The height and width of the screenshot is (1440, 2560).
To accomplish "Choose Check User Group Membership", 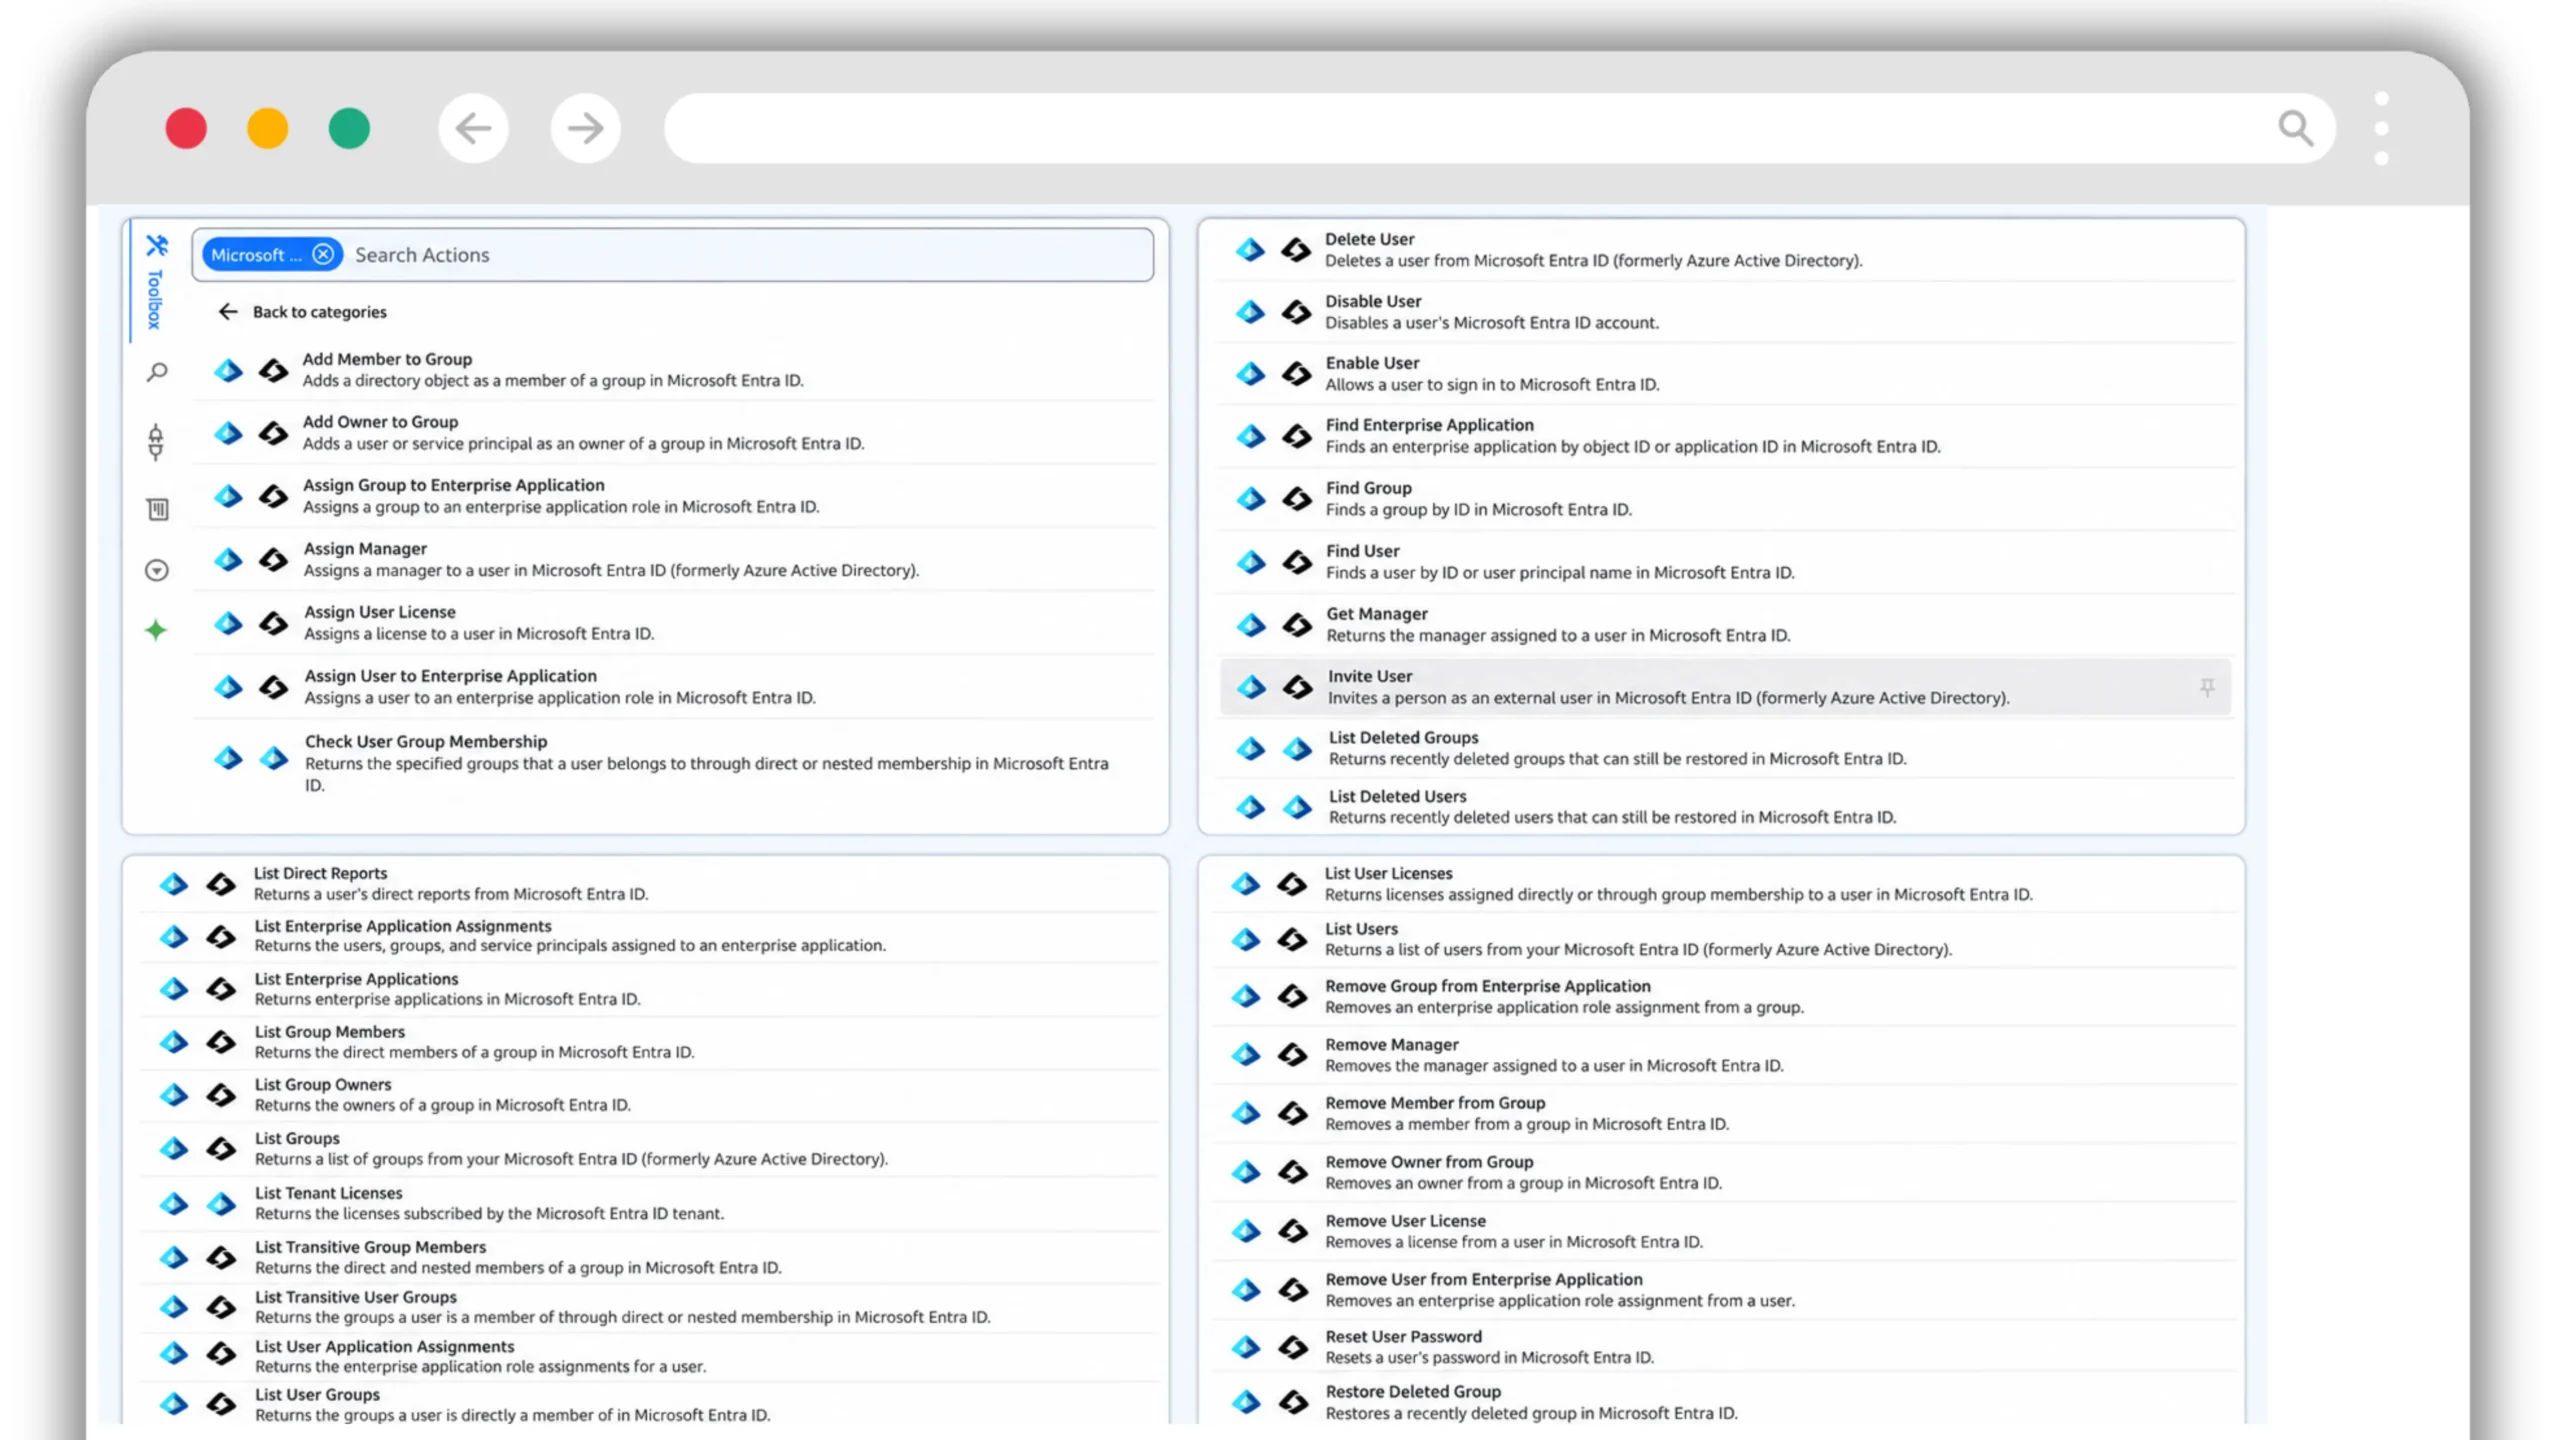I will click(673, 763).
